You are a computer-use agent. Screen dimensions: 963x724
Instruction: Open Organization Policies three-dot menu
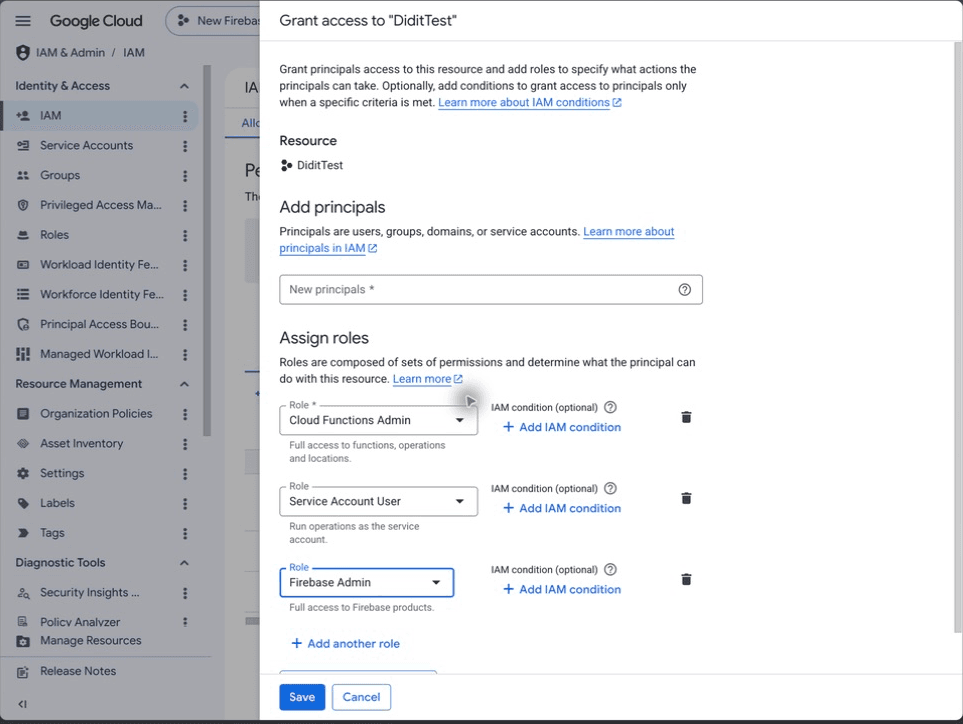pos(185,414)
